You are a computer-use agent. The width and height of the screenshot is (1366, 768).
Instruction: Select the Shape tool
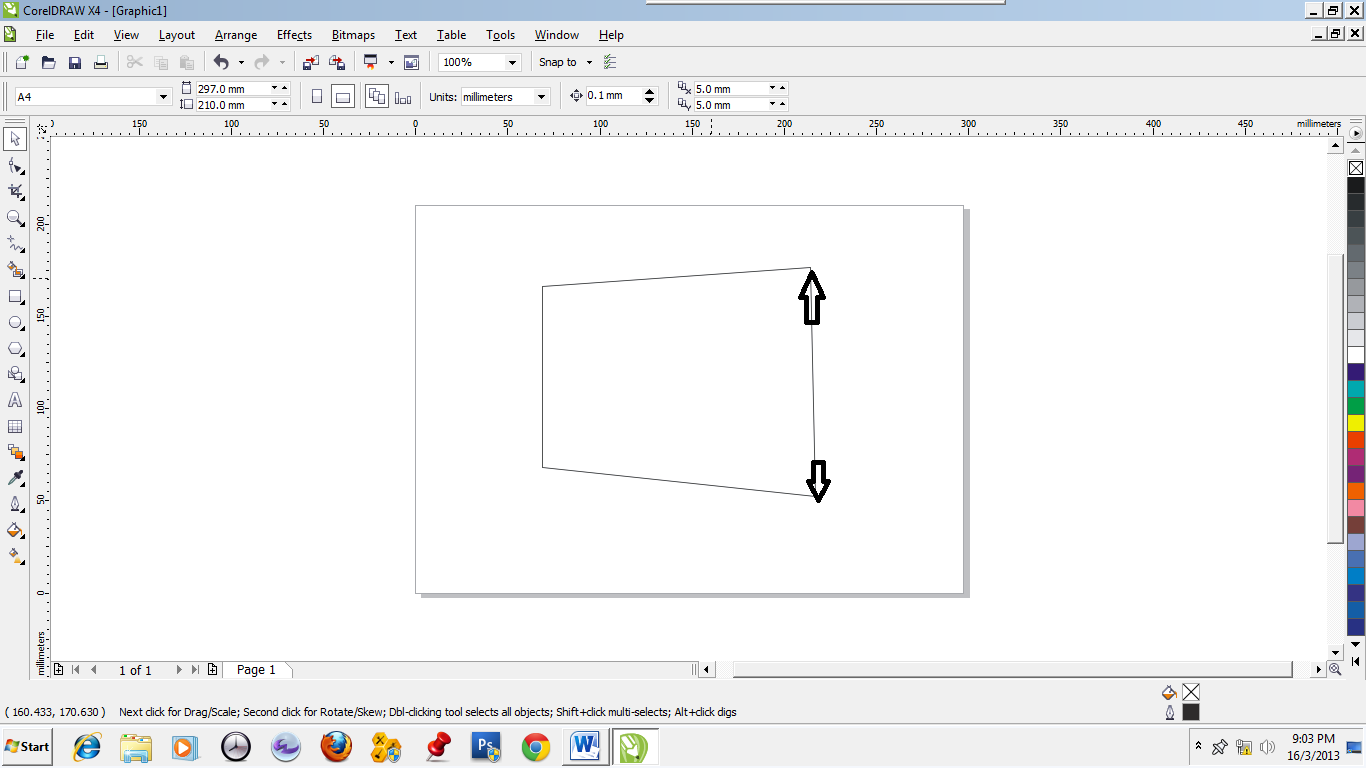click(14, 166)
